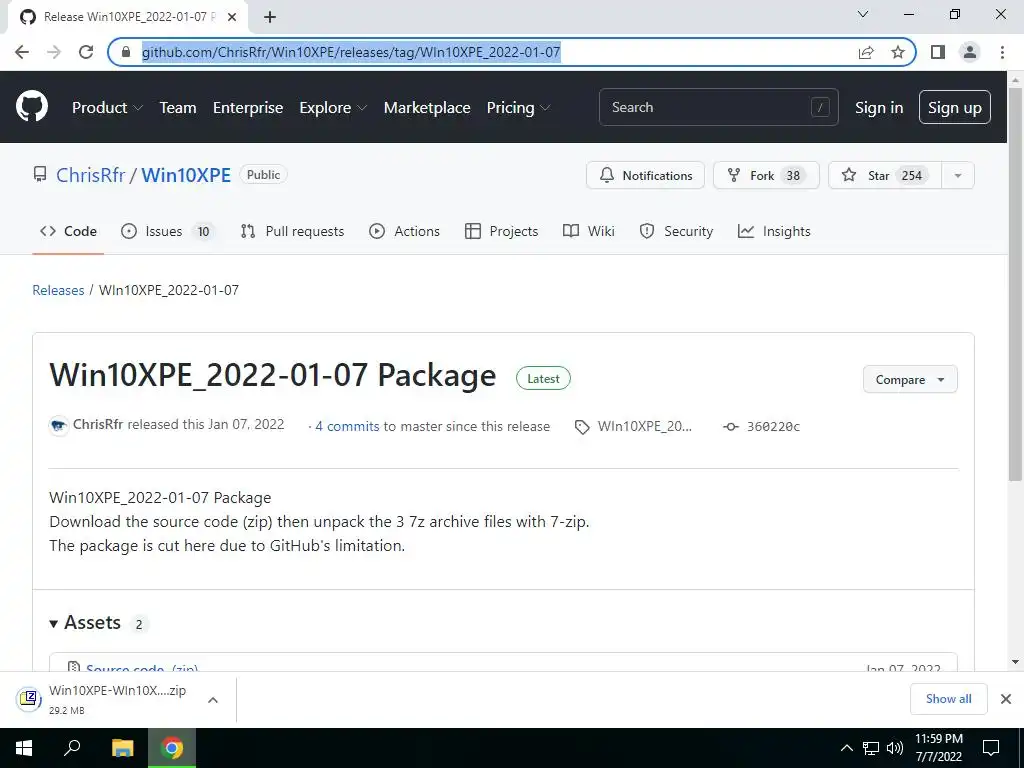This screenshot has height=768, width=1024.
Task: Switch to Pull requests tab
Action: click(293, 231)
